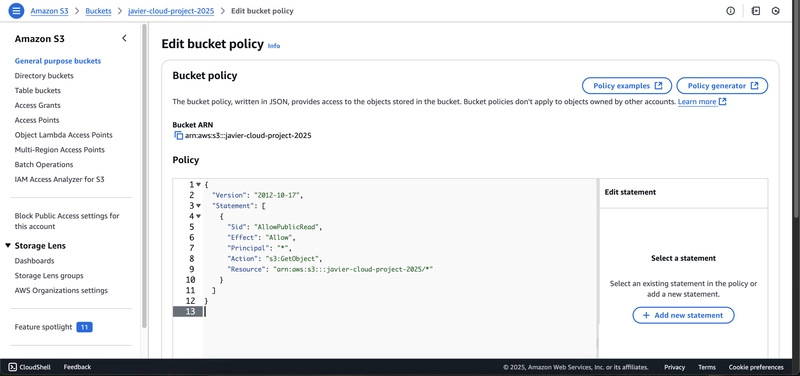
Task: Open Storage Lens groups
Action: pos(49,275)
